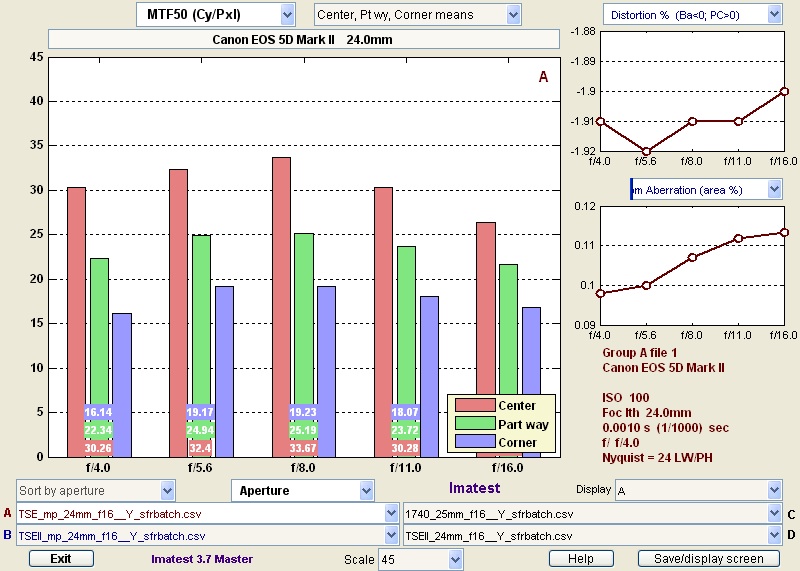Expand the Sort by aperture dropdown
Viewport: 800px width, 571px height.
click(96, 491)
